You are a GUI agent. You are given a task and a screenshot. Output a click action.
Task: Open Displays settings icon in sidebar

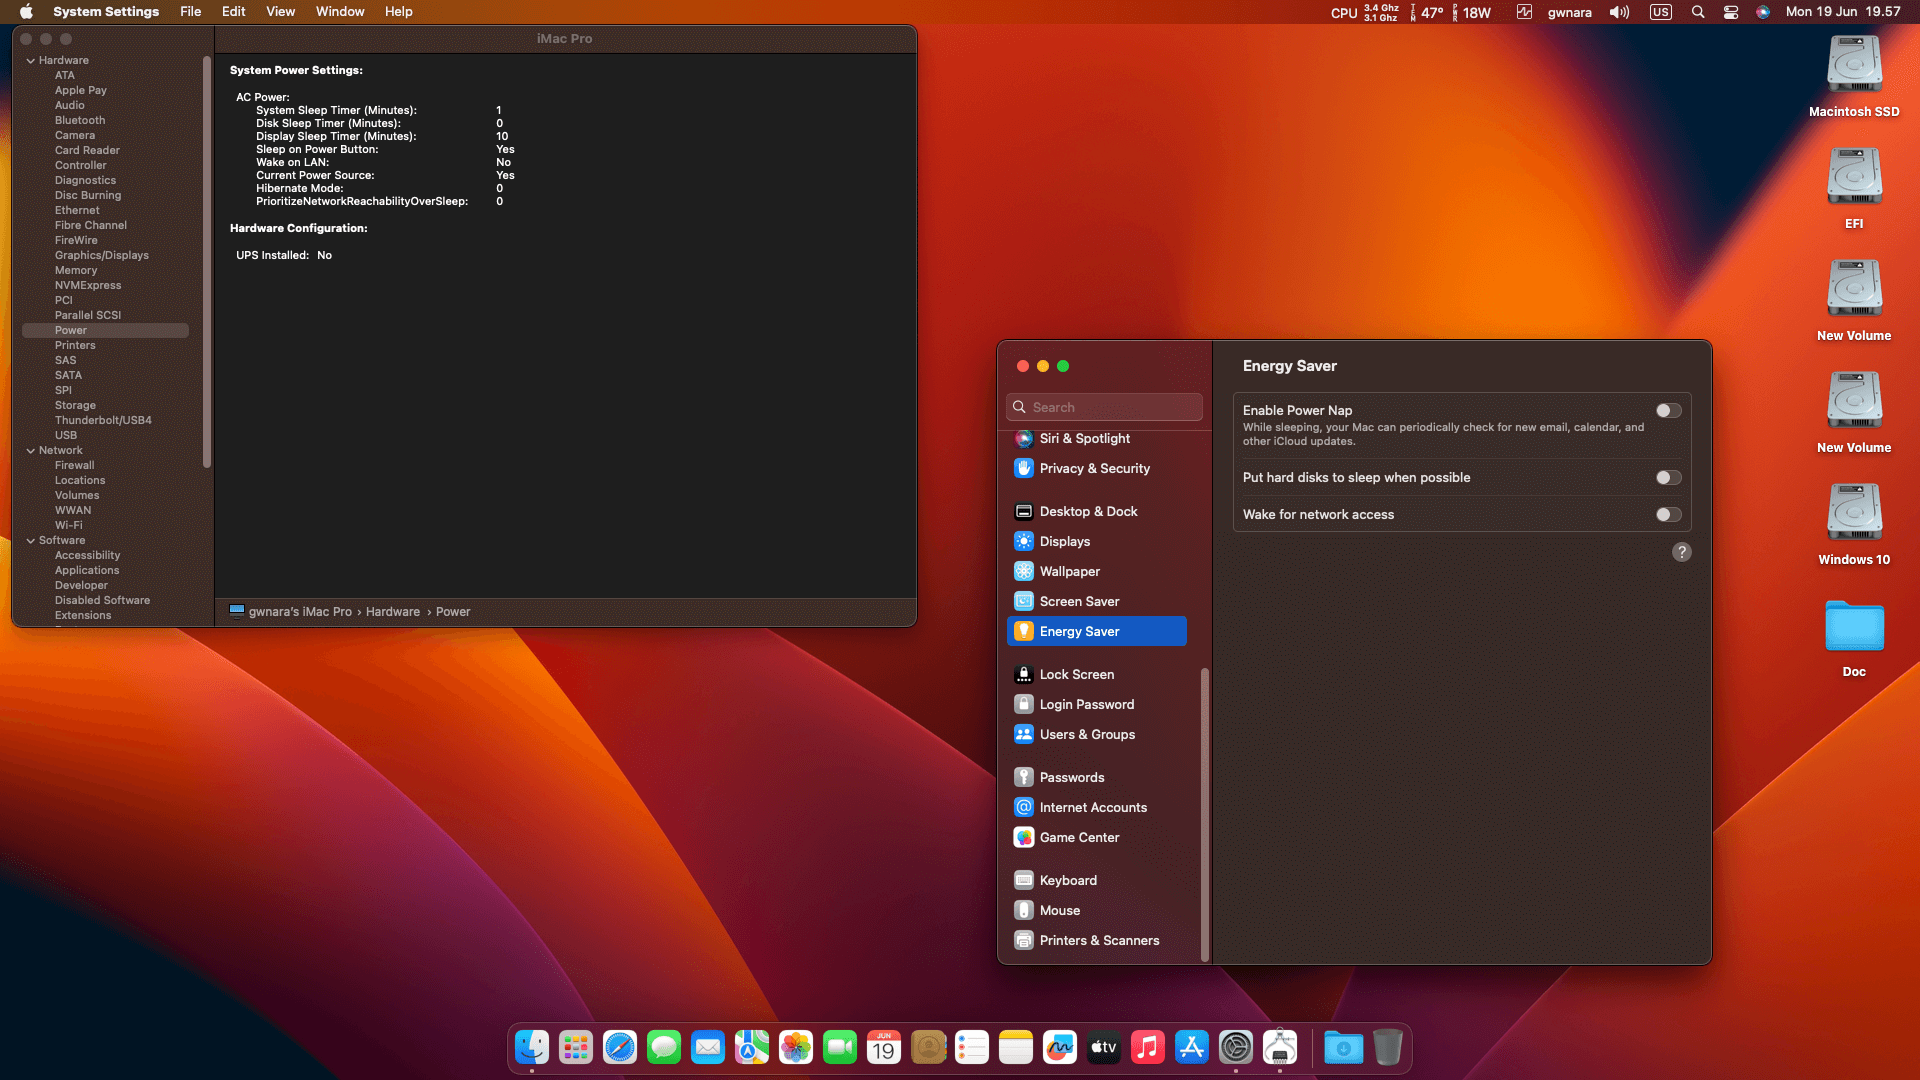pyautogui.click(x=1023, y=541)
